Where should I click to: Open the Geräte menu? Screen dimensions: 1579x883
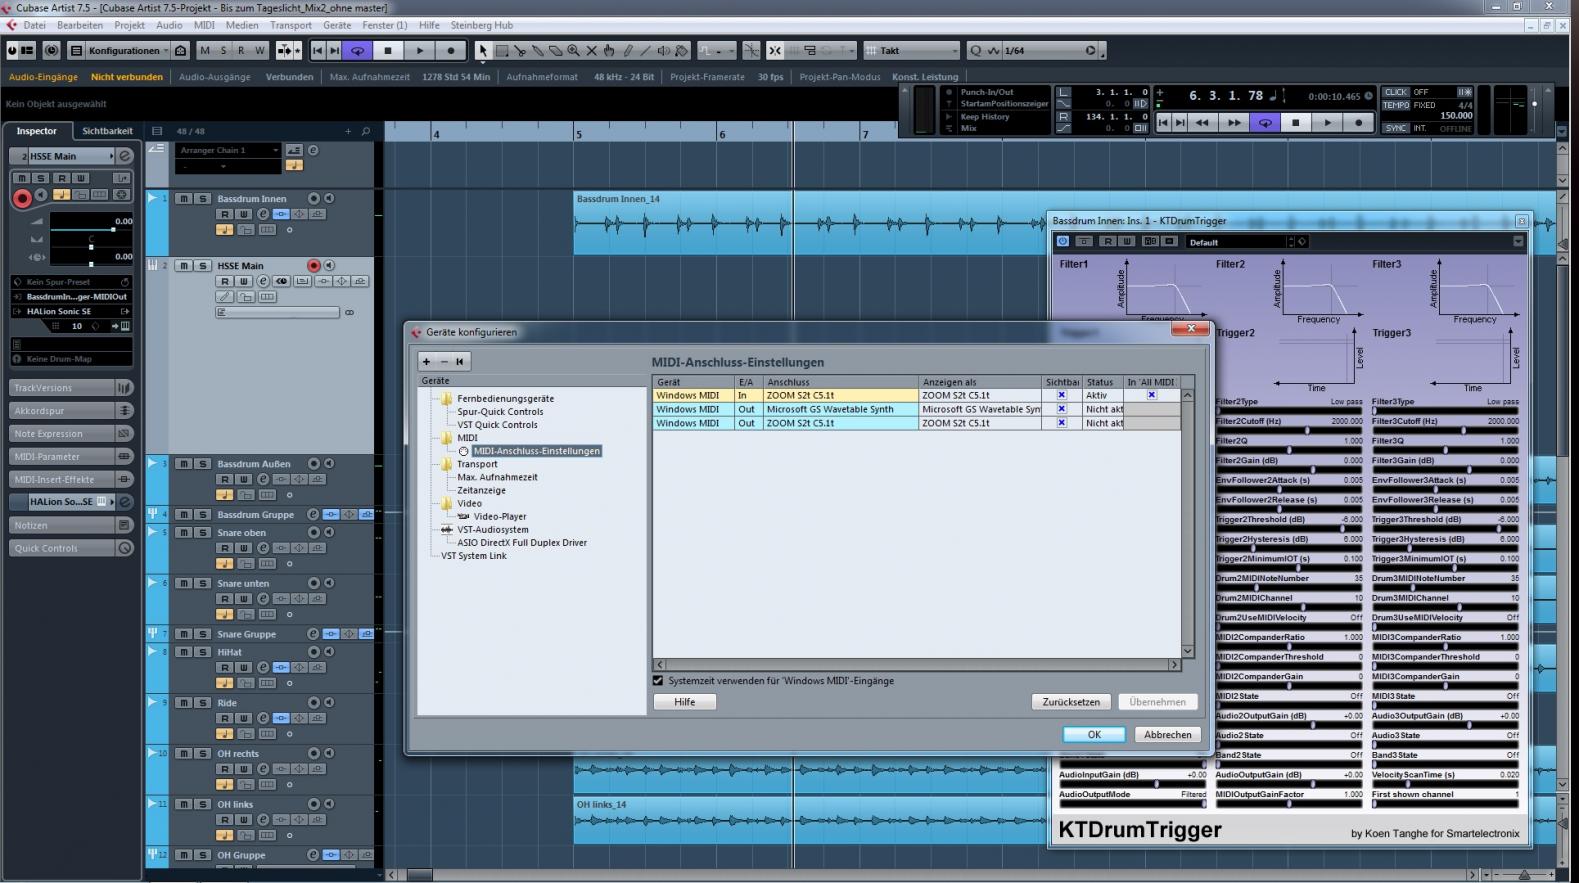click(x=337, y=25)
